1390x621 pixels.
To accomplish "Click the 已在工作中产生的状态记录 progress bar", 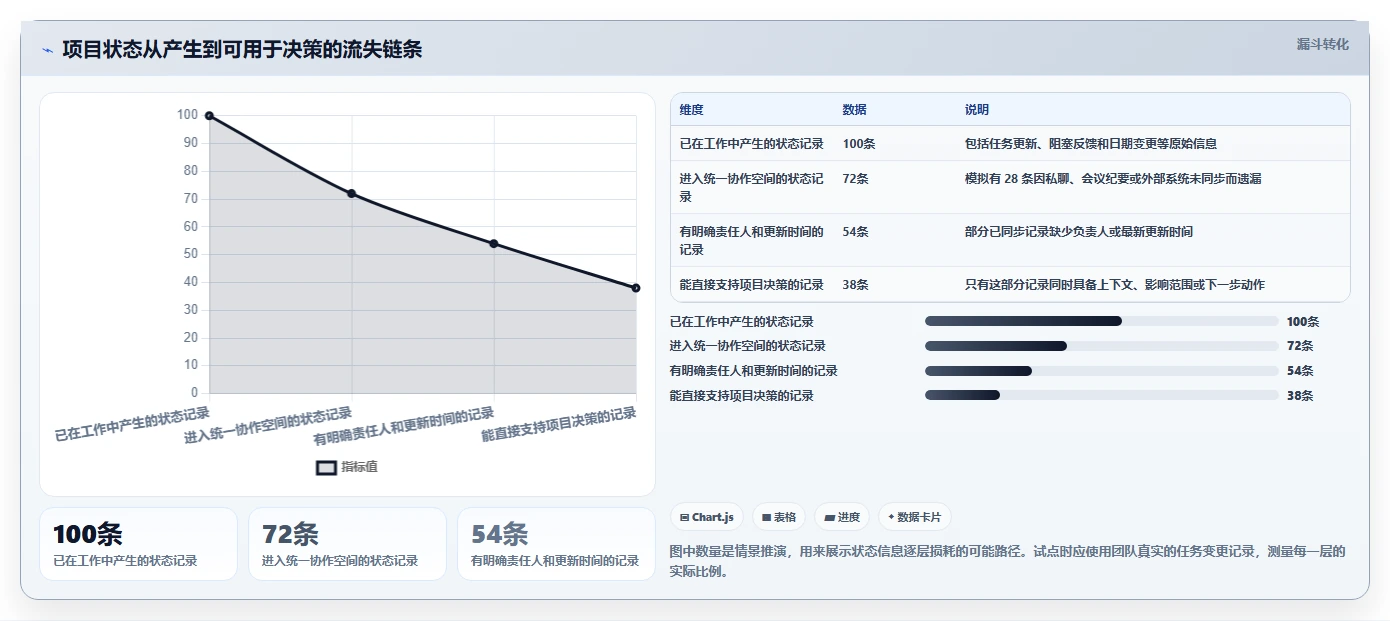I will coord(1101,321).
